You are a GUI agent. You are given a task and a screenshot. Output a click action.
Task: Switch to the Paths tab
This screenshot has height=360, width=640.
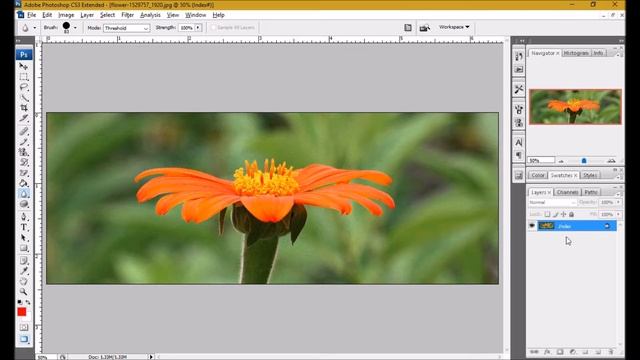(x=591, y=192)
